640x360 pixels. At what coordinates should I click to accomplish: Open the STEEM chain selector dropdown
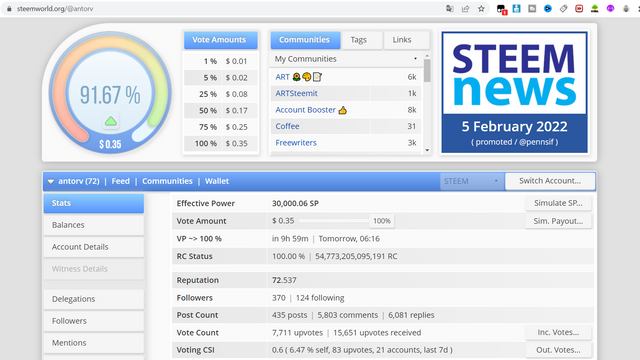coord(471,181)
